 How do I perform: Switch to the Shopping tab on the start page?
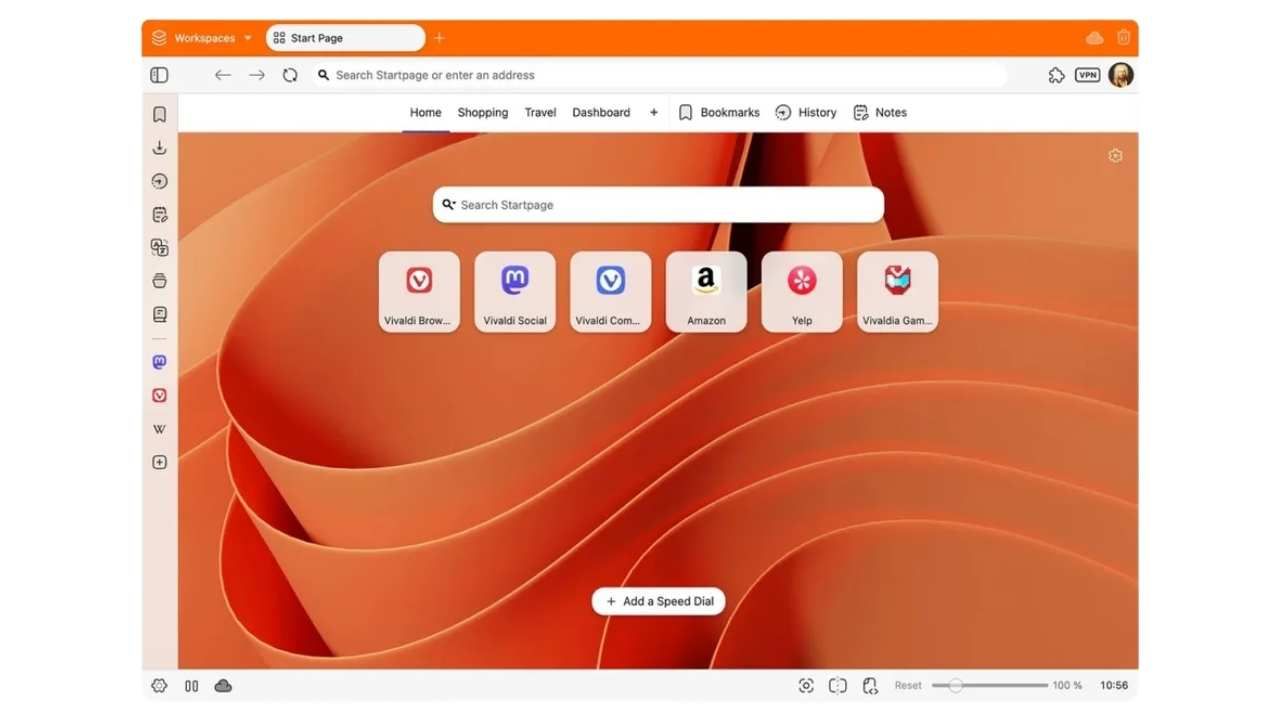tap(482, 112)
